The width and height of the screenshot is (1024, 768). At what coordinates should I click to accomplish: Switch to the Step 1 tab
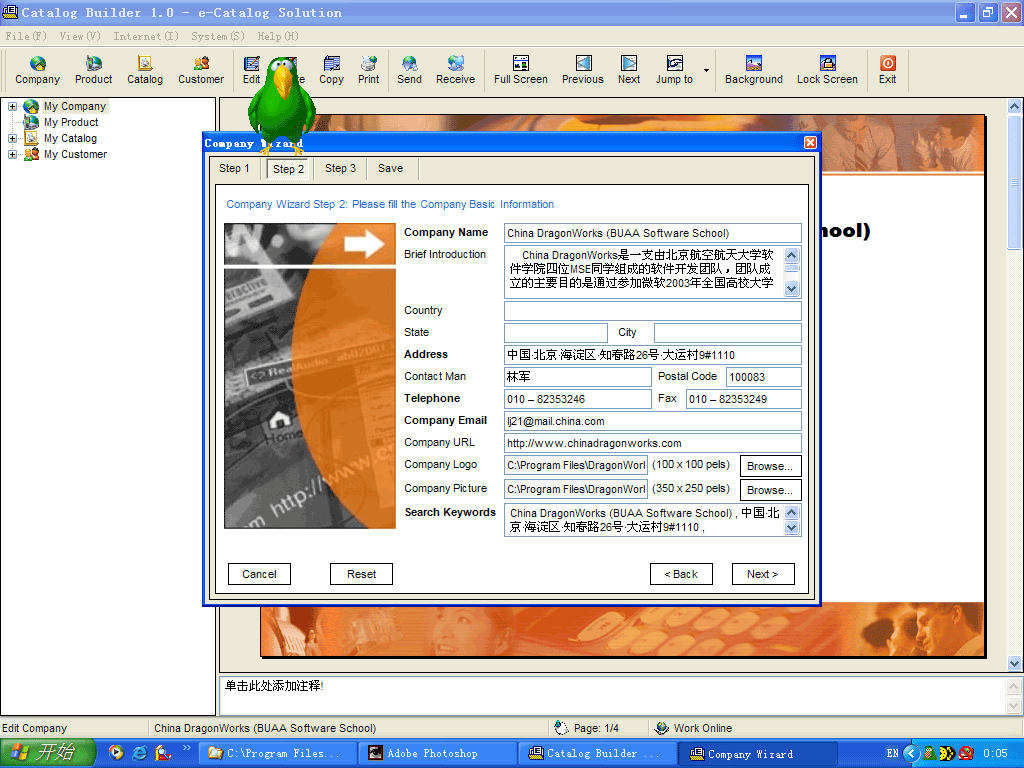[234, 168]
